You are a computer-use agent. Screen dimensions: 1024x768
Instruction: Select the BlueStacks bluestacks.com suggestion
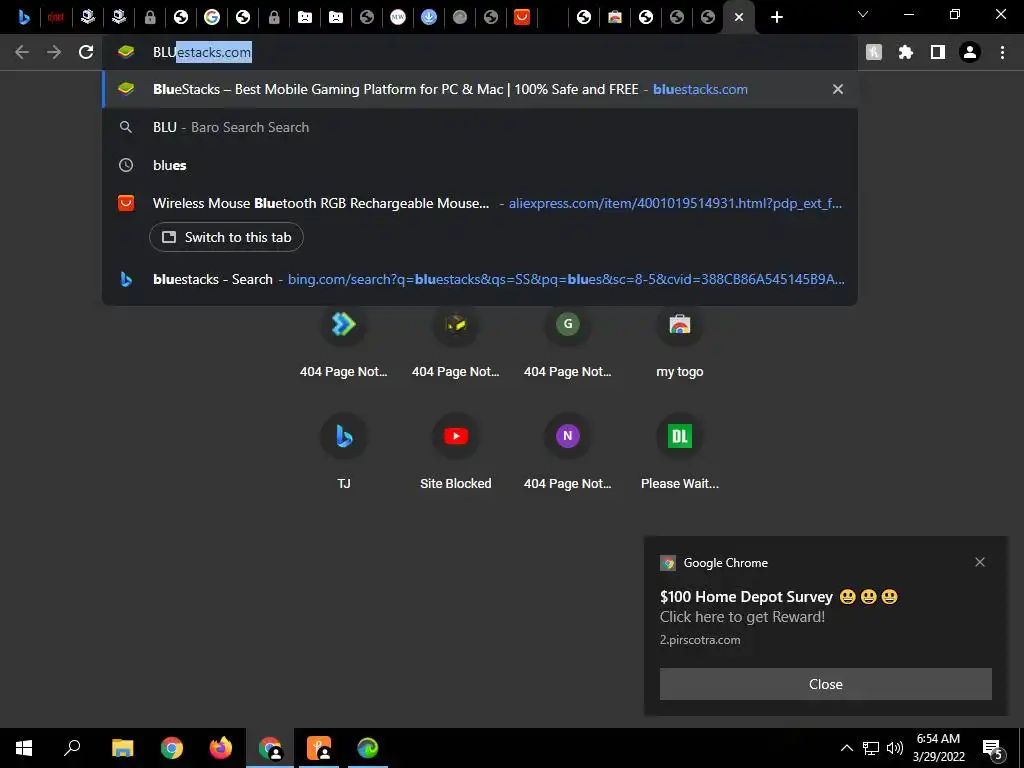click(x=480, y=89)
